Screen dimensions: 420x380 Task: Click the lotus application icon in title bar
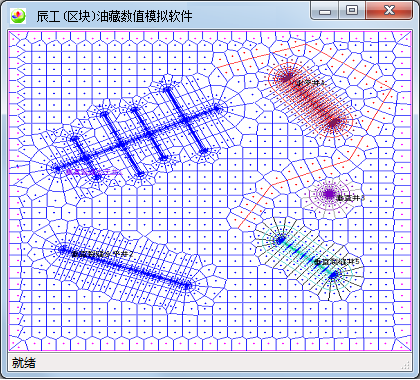pos(18,16)
